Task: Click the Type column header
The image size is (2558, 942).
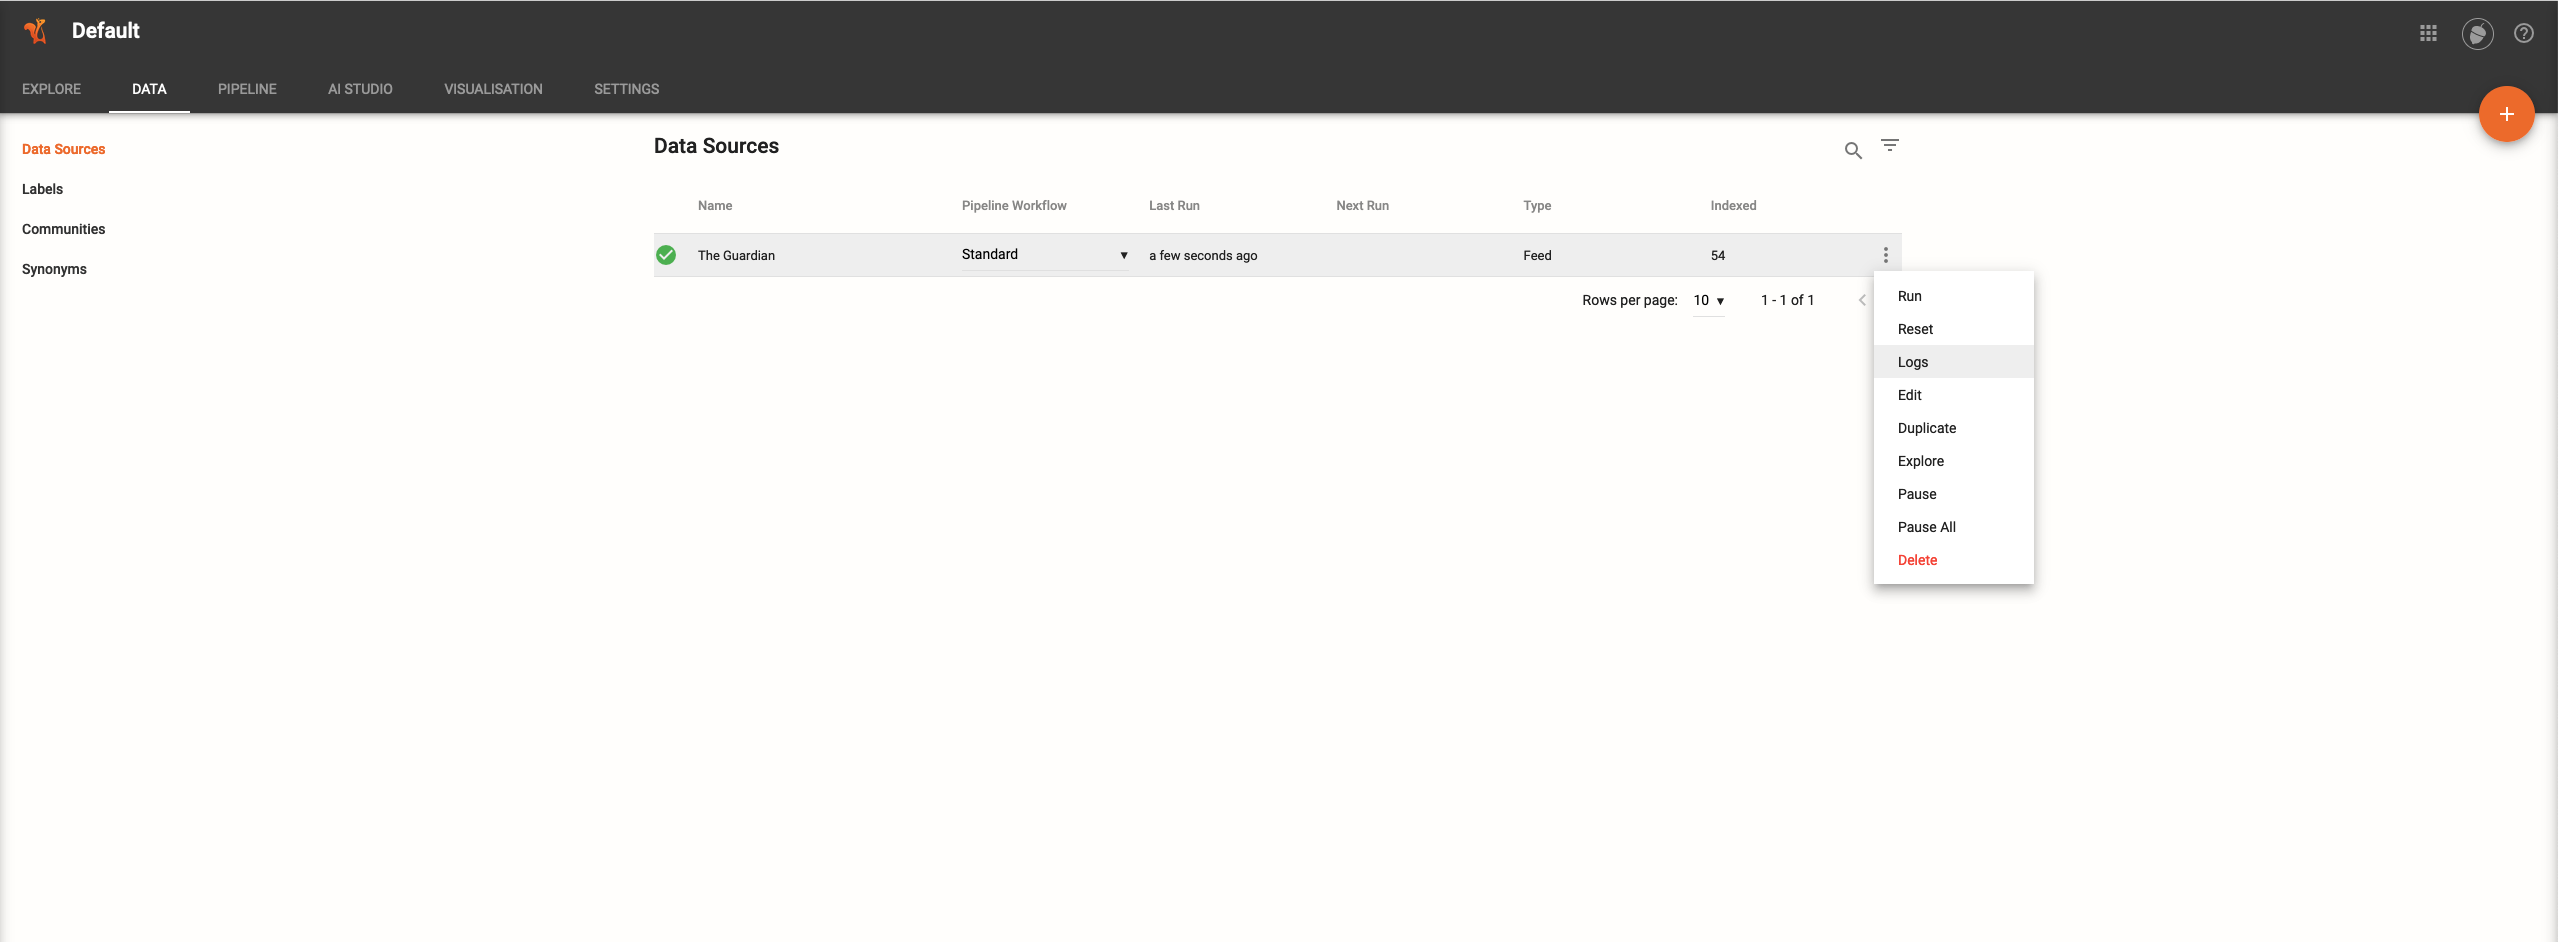Action: (1537, 206)
